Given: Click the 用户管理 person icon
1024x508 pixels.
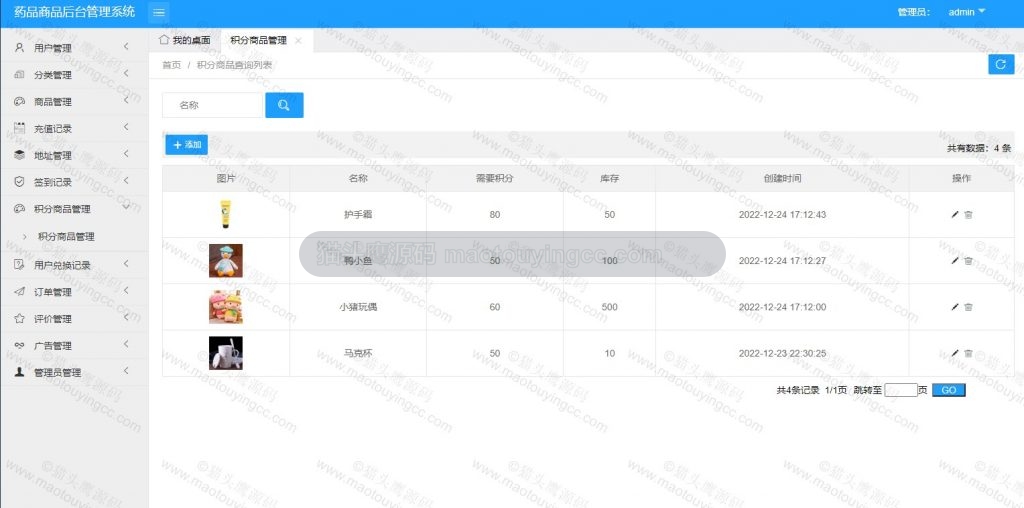Looking at the screenshot, I should 20,48.
